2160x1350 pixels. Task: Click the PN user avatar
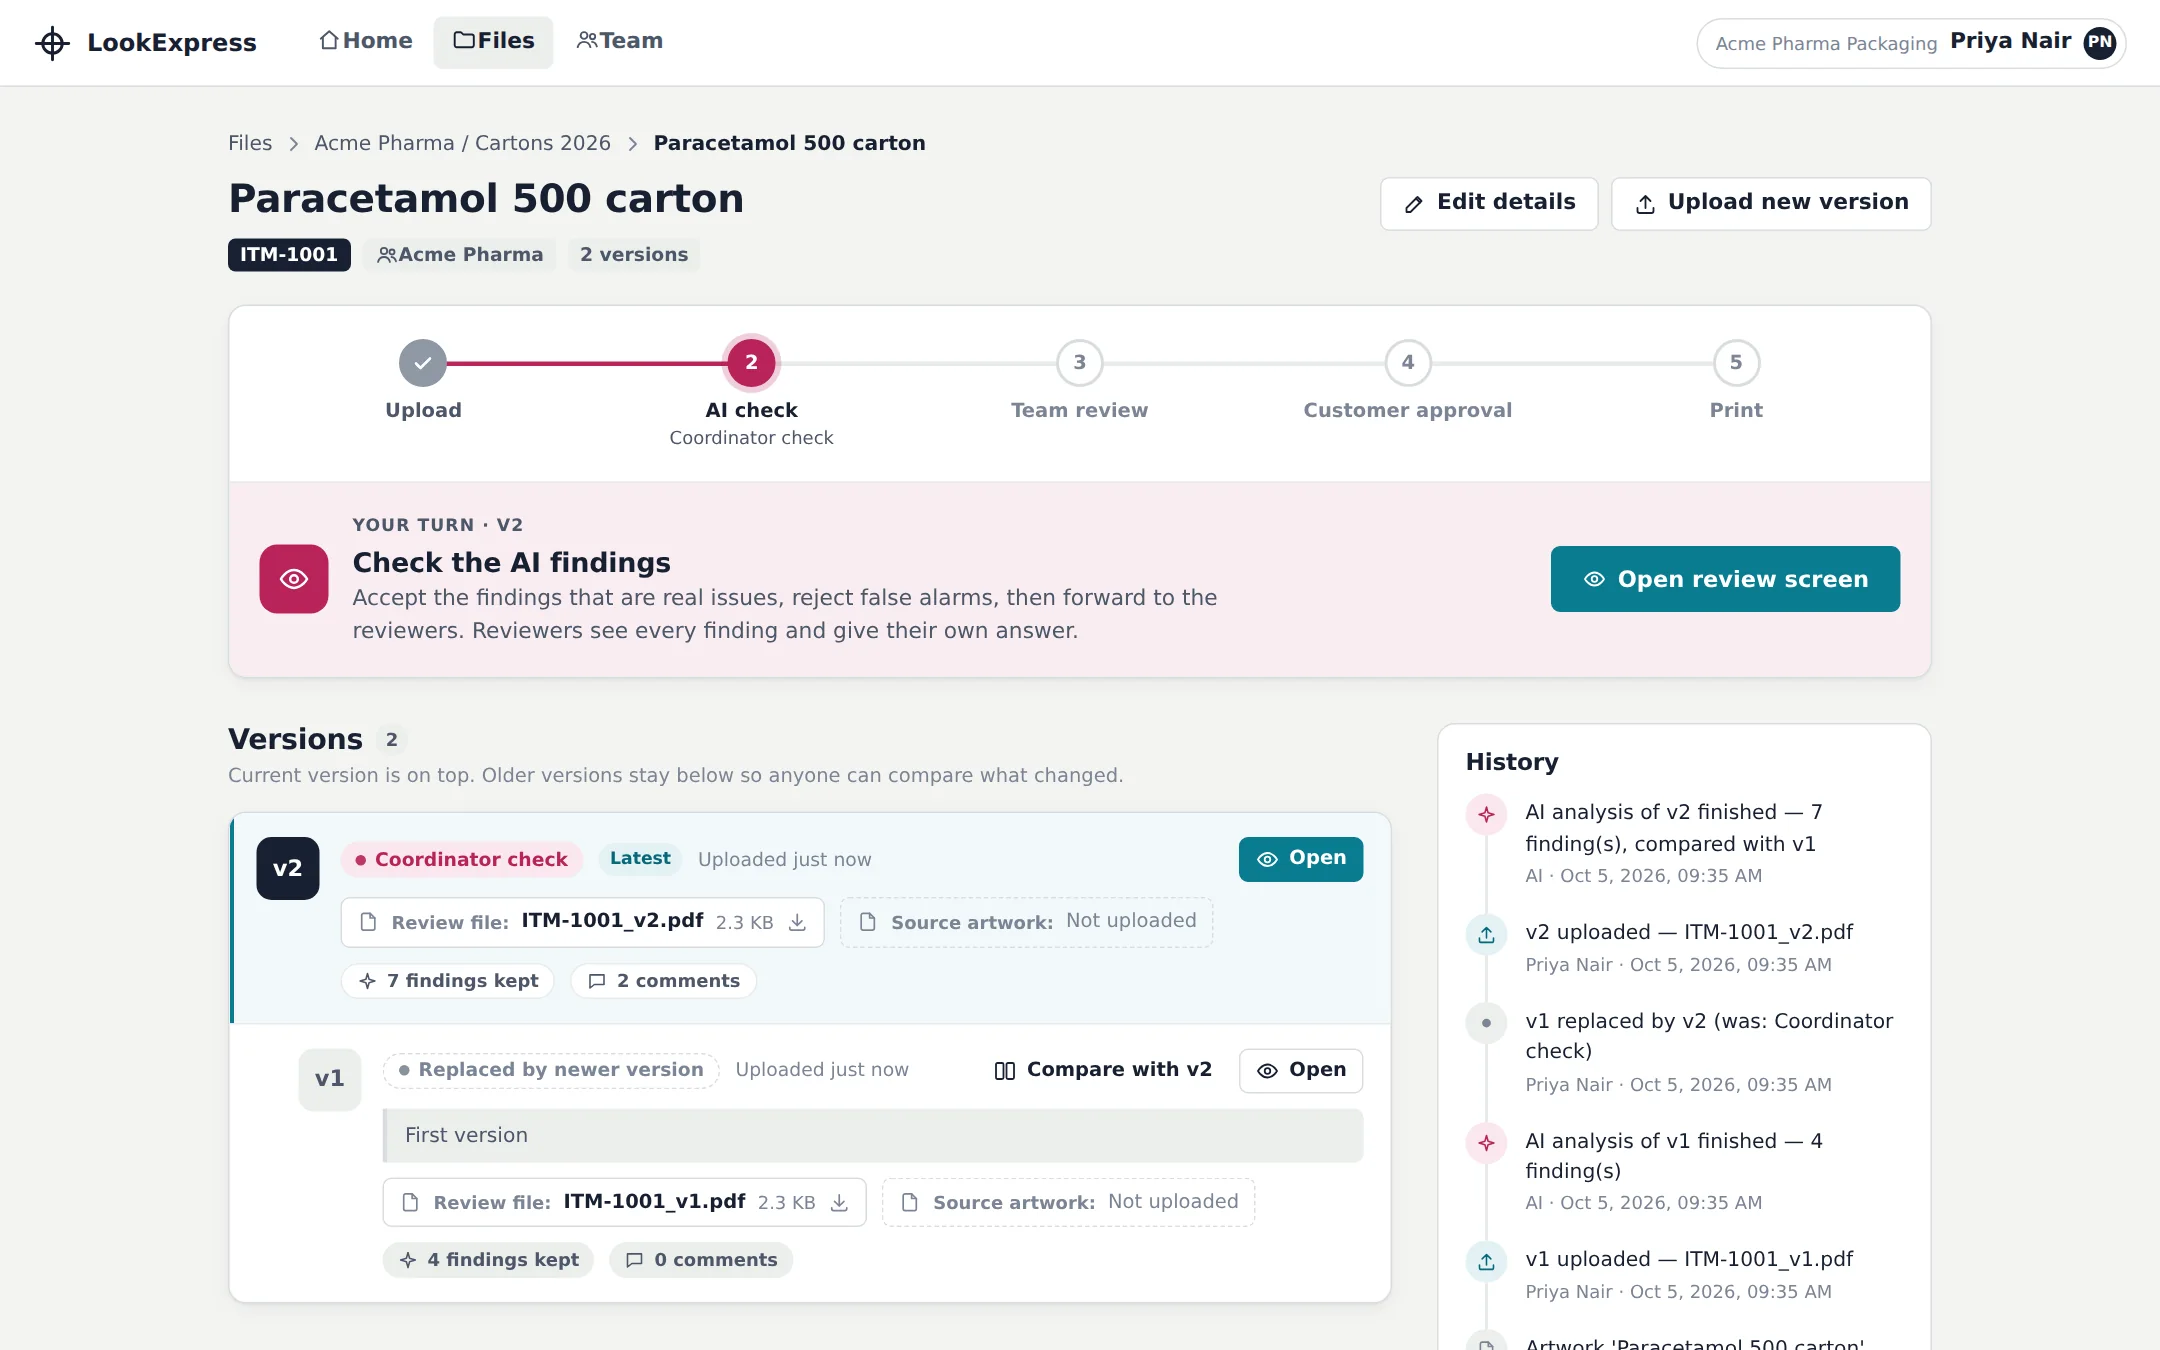[x=2099, y=42]
